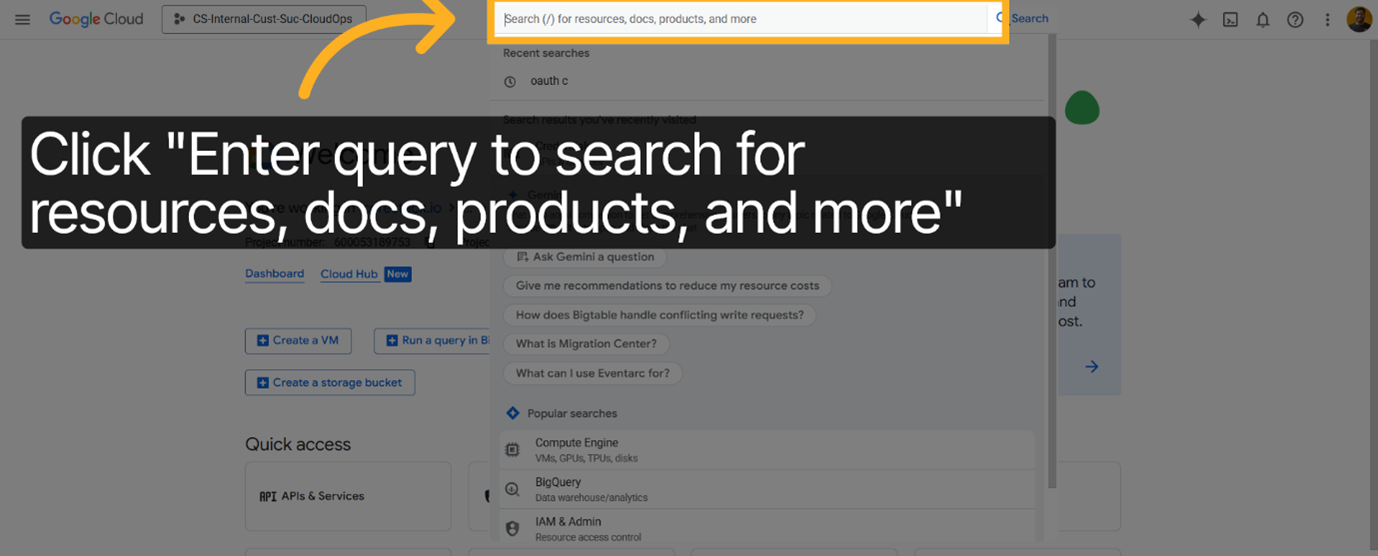
Task: Open the three-dot settings and utilities menu
Action: coord(1328,20)
